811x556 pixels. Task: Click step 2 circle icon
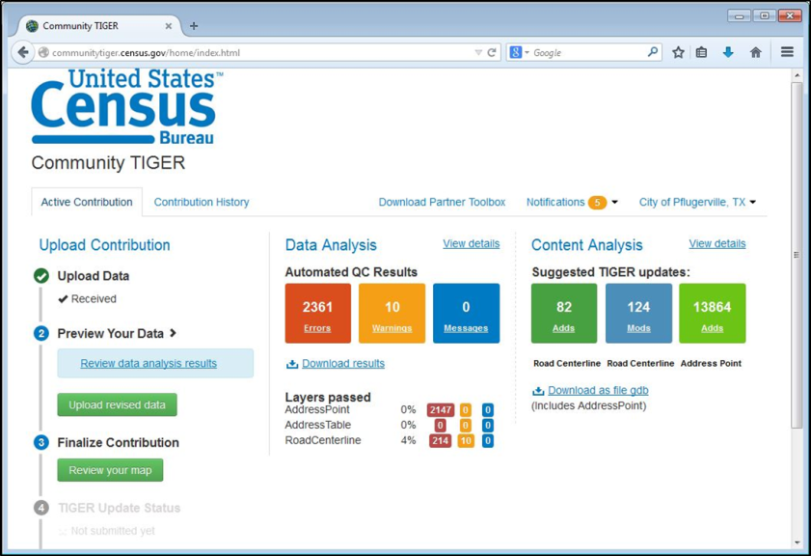point(41,334)
